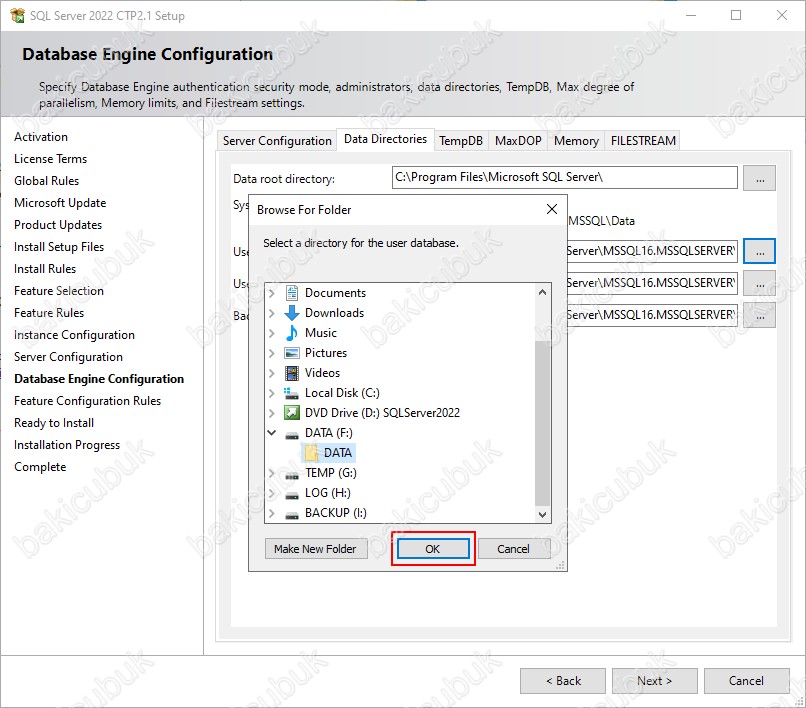
Task: Expand the Downloads tree node
Action: pyautogui.click(x=271, y=313)
